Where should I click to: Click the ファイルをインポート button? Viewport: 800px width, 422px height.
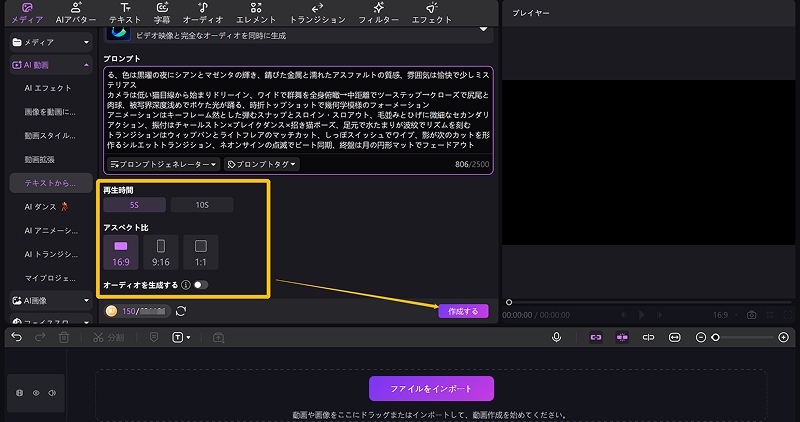(431, 389)
